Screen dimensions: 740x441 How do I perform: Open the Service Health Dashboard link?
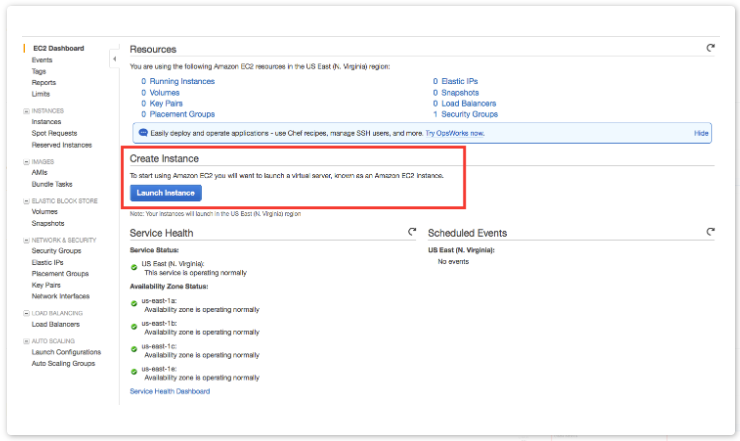170,391
